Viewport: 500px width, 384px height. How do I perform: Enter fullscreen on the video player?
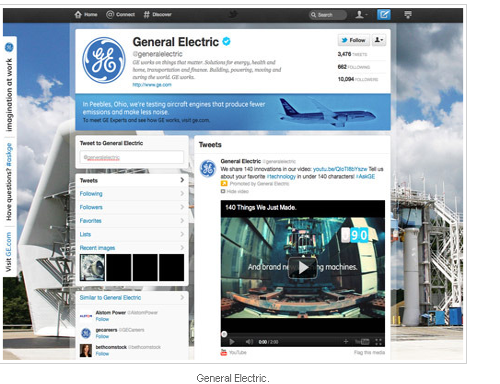point(378,342)
